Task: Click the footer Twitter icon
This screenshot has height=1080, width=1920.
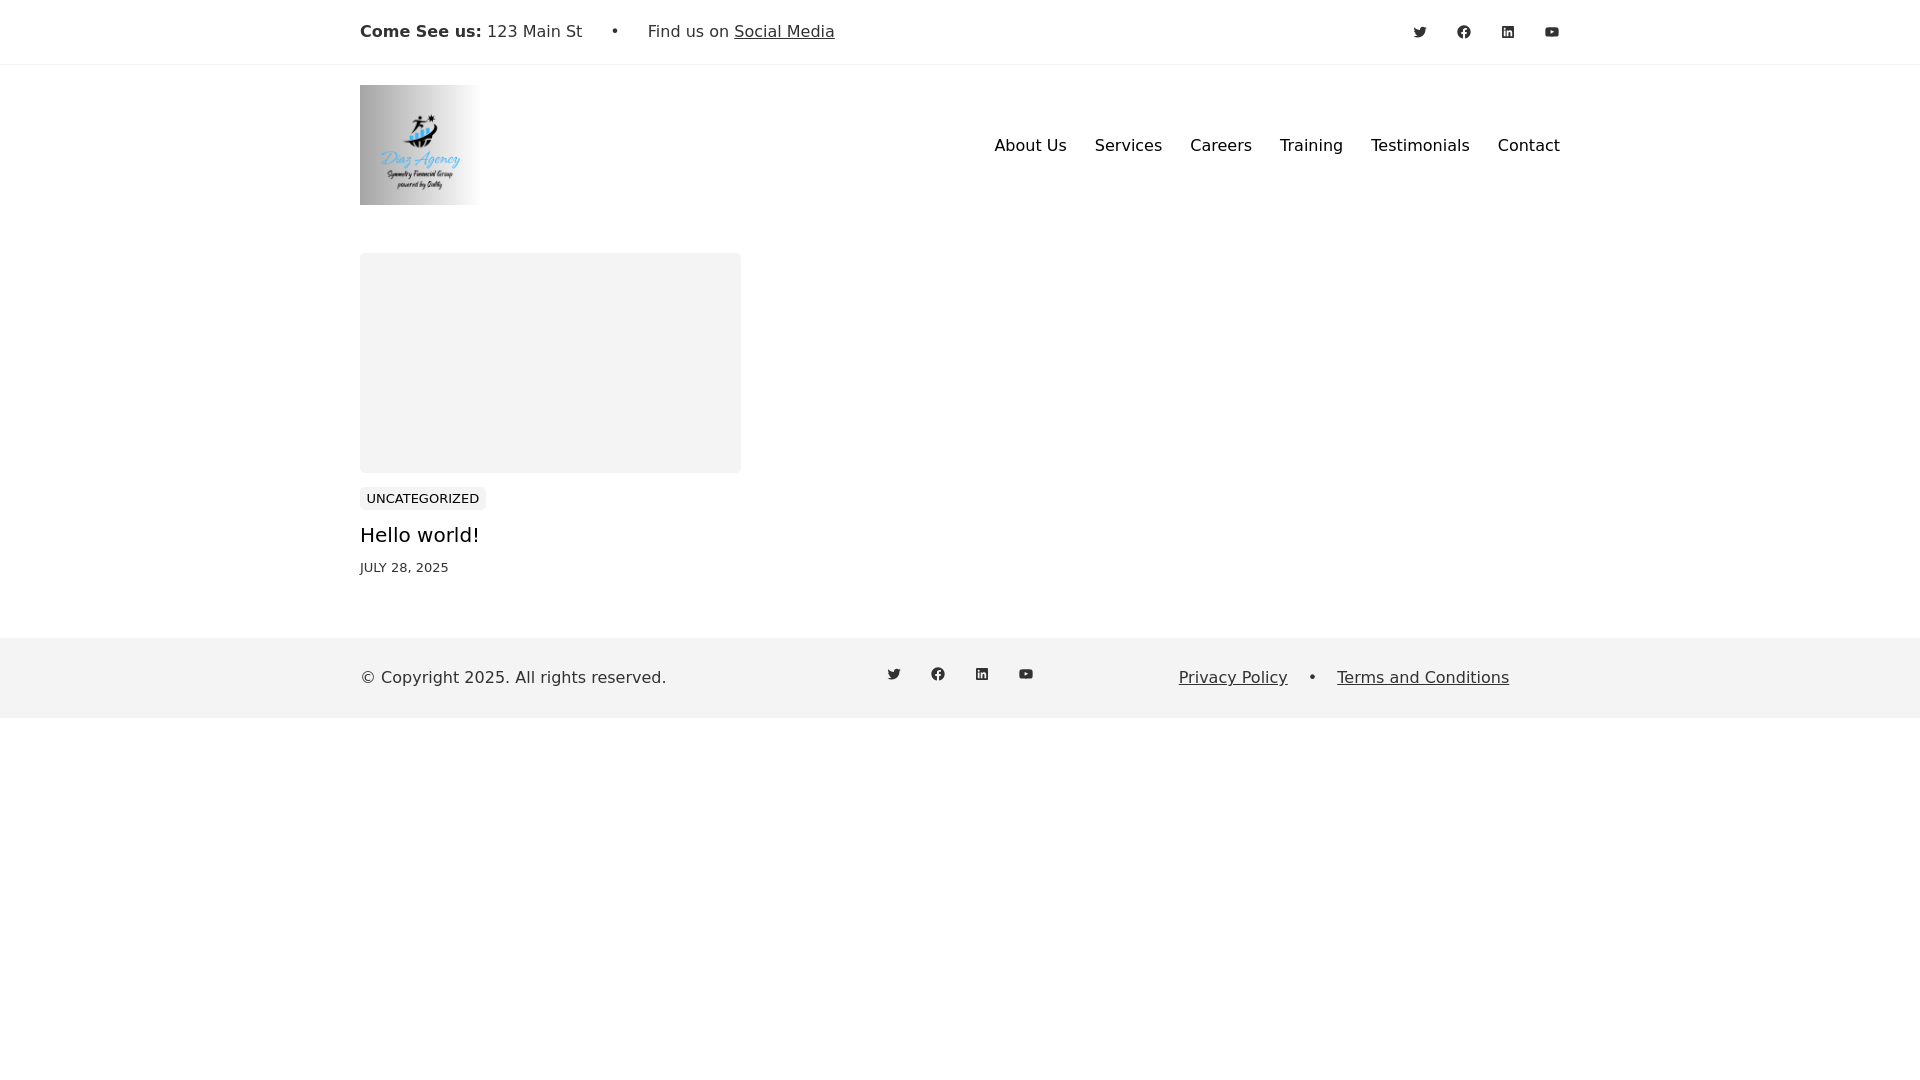Action: [894, 674]
